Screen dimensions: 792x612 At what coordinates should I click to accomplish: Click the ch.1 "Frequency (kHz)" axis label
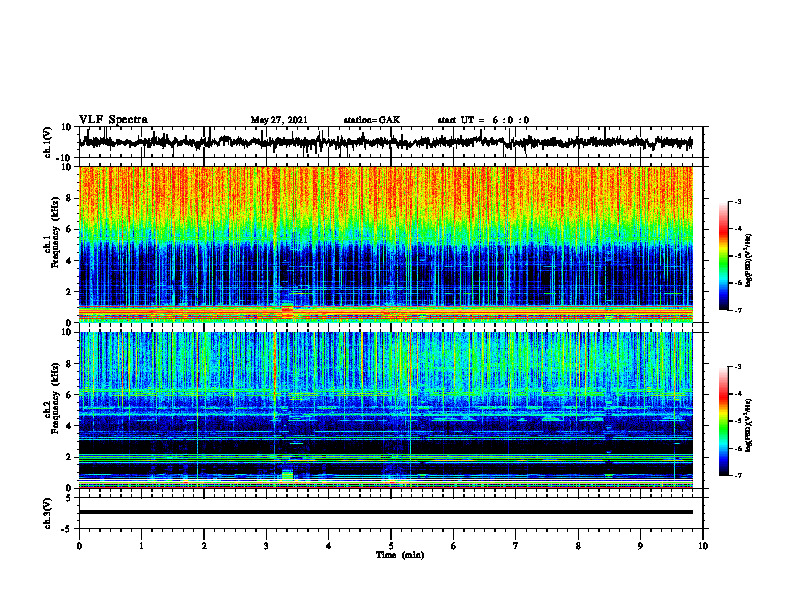click(55, 233)
